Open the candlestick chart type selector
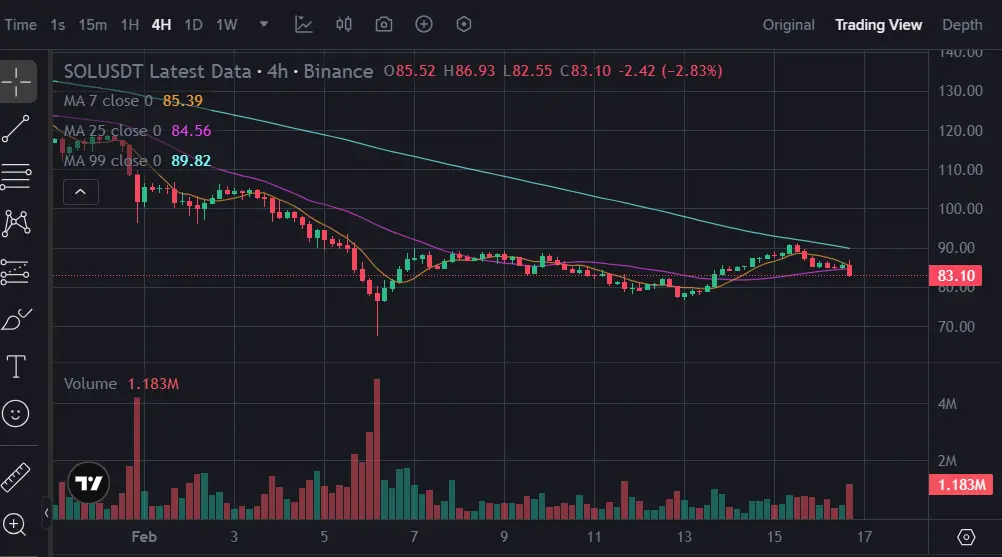This screenshot has height=557, width=1002. pyautogui.click(x=344, y=24)
